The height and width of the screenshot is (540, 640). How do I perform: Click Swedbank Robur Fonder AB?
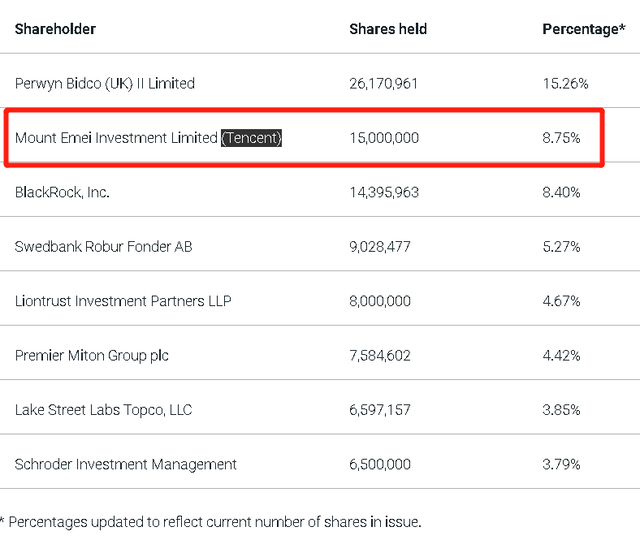(103, 246)
